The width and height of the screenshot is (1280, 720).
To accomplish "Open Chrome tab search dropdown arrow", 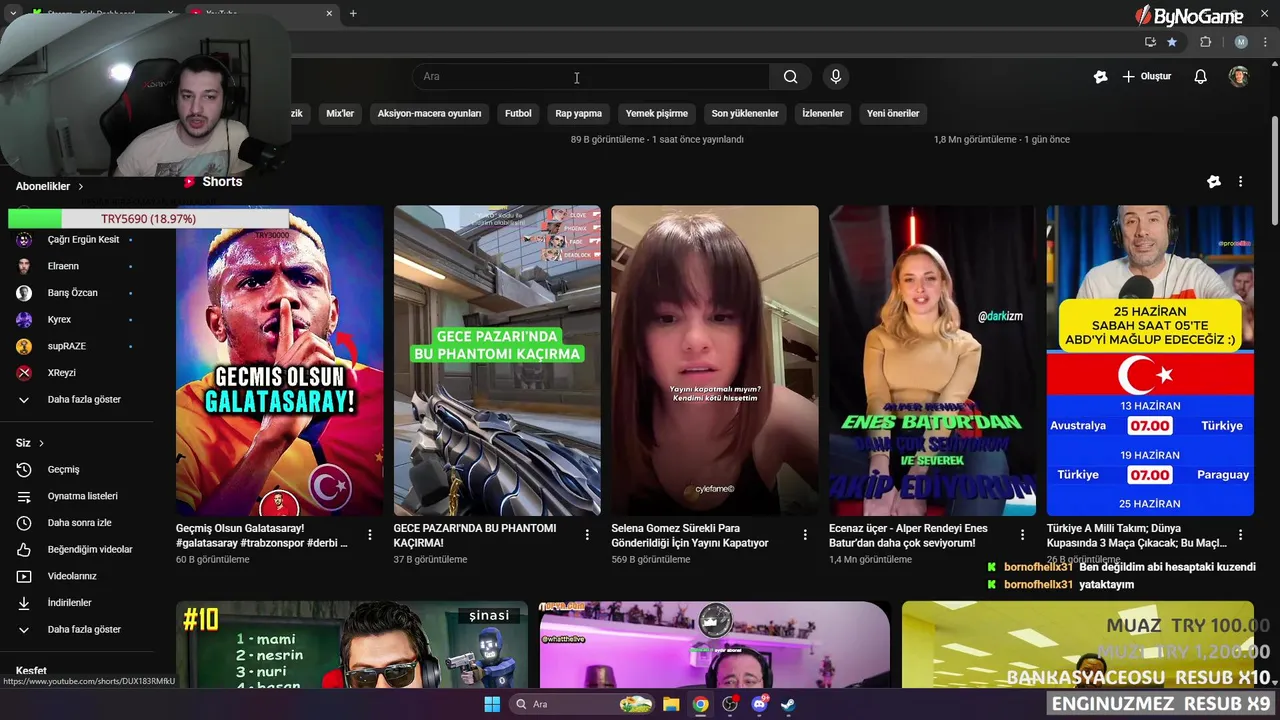I will (12, 13).
